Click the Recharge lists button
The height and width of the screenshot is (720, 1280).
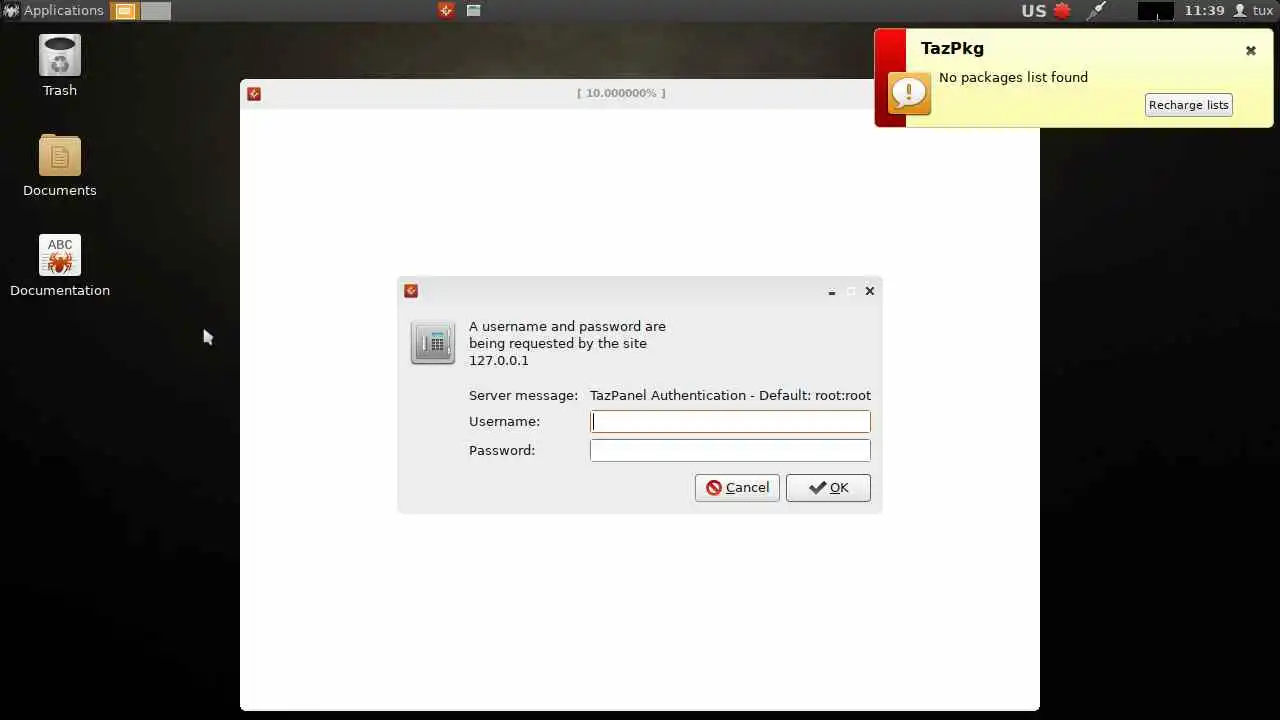[1188, 105]
